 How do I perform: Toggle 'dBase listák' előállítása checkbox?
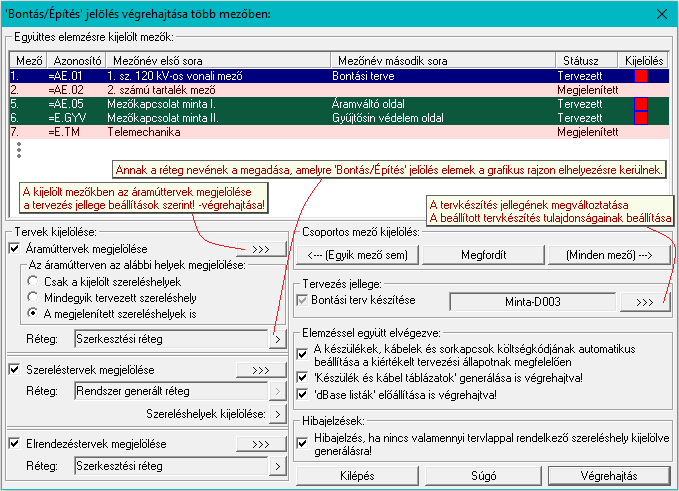[x=302, y=394]
